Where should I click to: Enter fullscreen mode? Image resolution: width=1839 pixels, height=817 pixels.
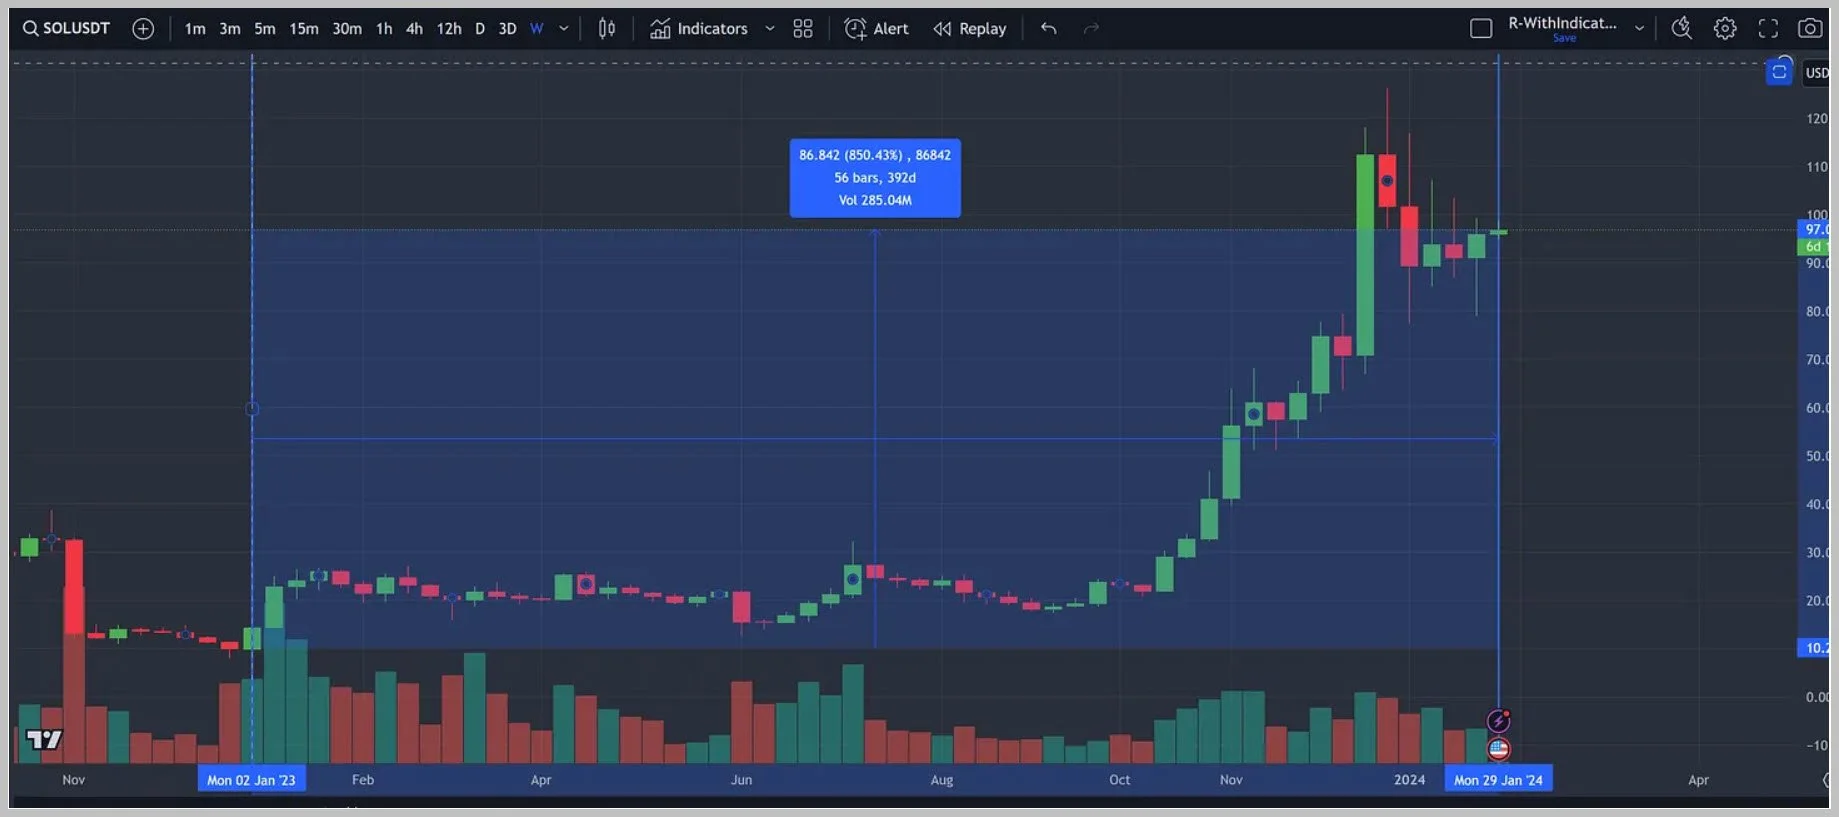1768,29
